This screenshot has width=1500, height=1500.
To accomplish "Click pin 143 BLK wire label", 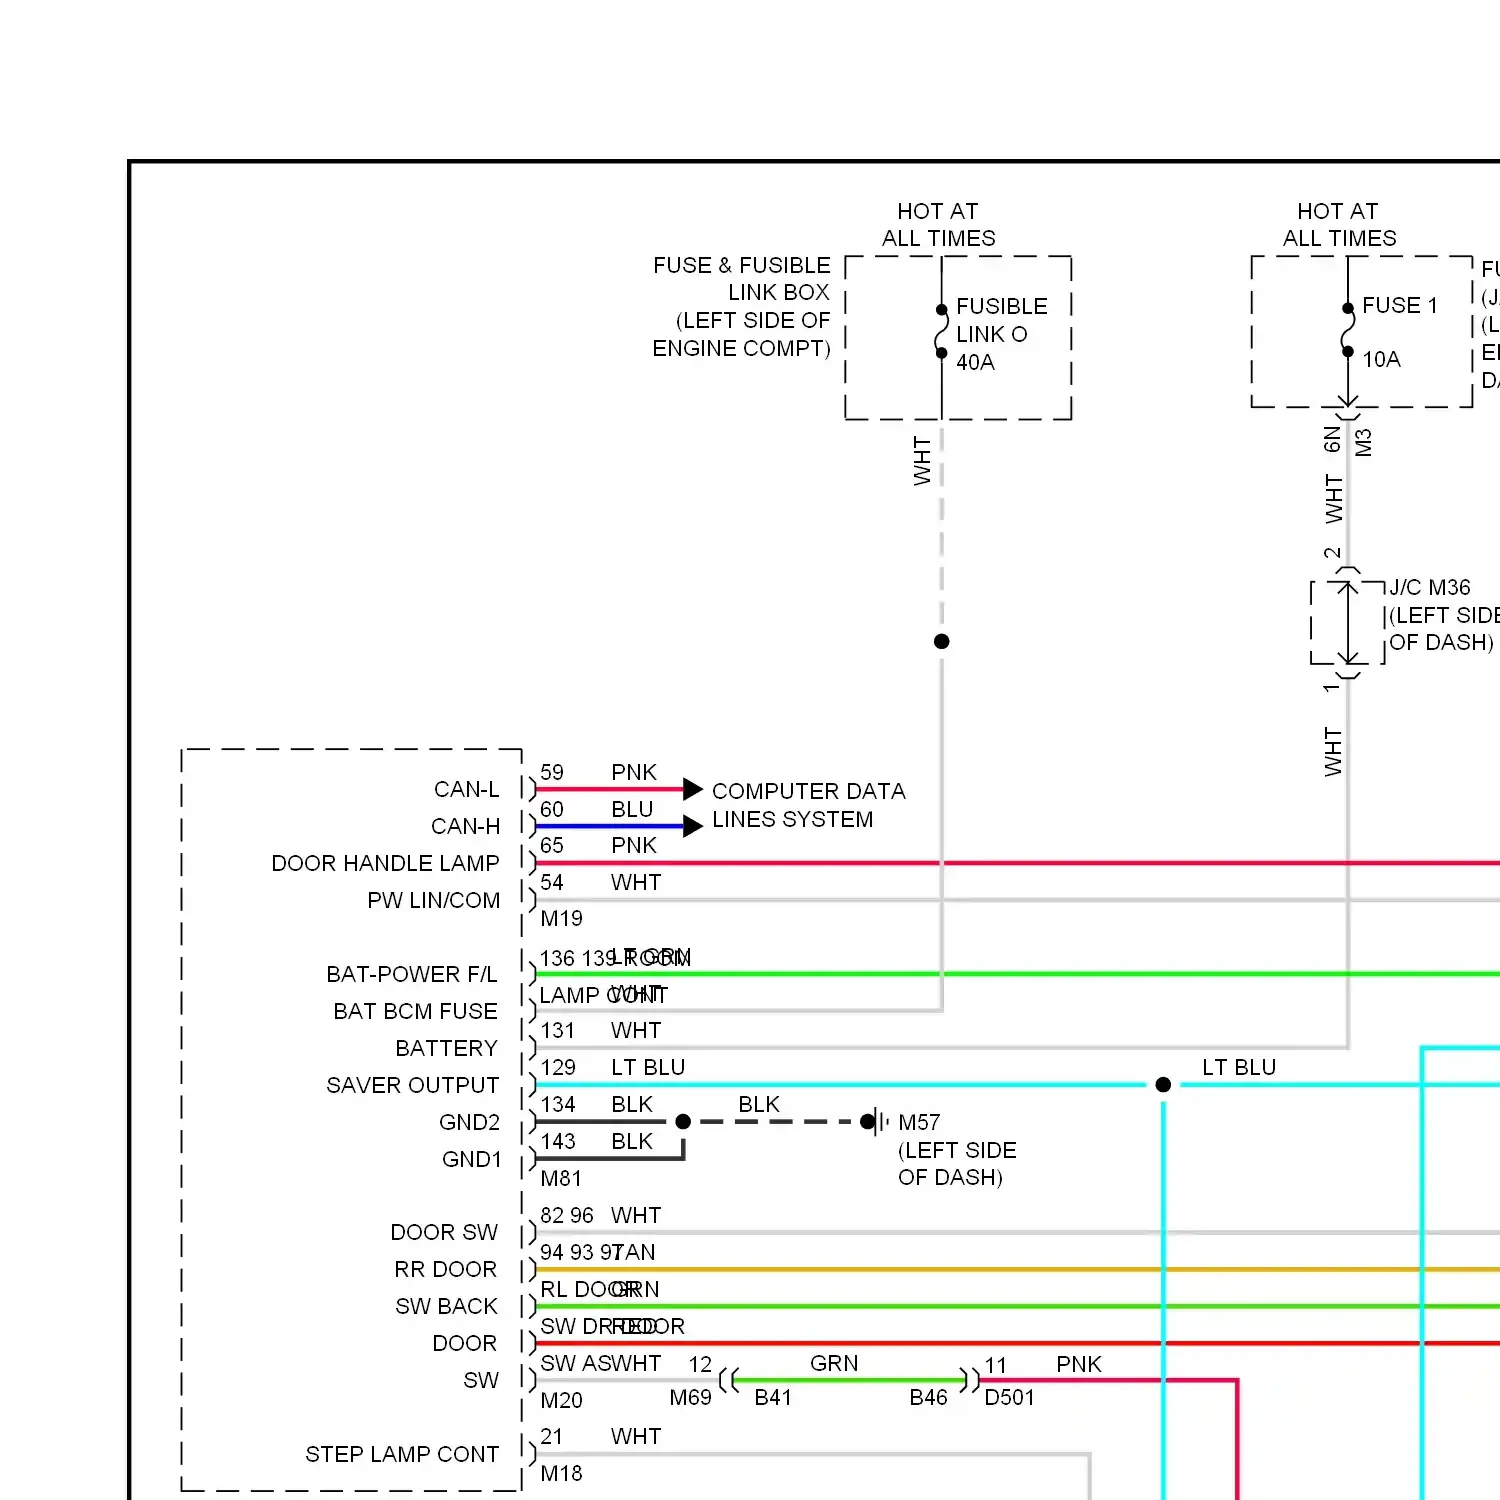I will 596,1141.
